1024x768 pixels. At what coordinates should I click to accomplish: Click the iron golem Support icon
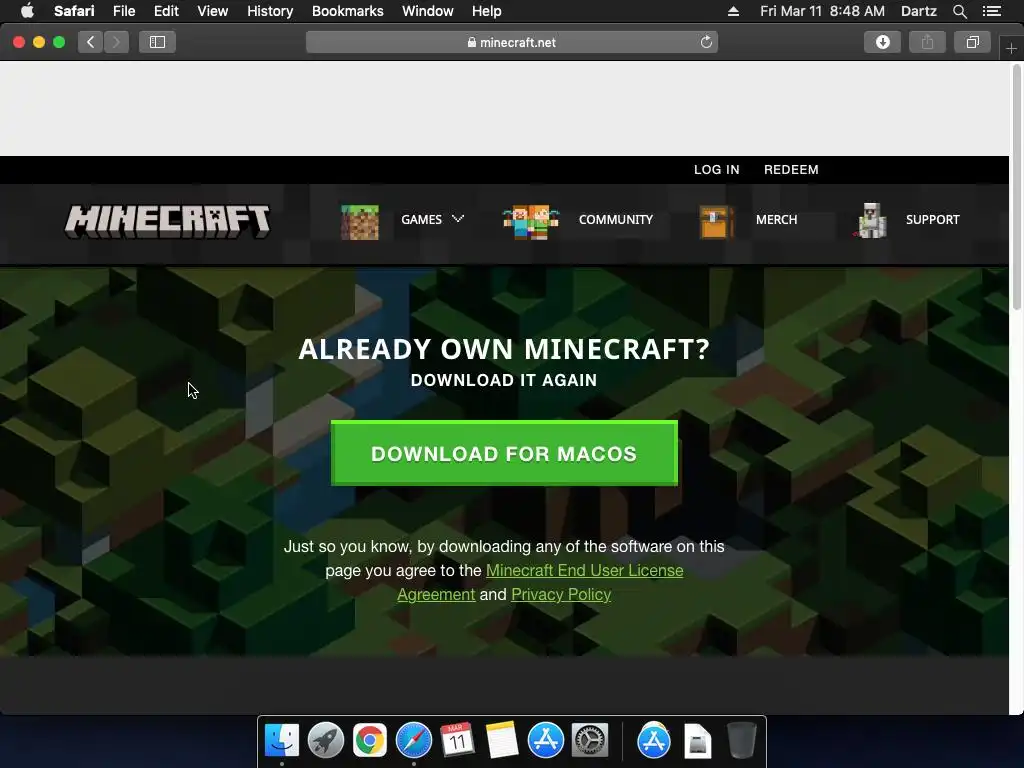coord(871,221)
